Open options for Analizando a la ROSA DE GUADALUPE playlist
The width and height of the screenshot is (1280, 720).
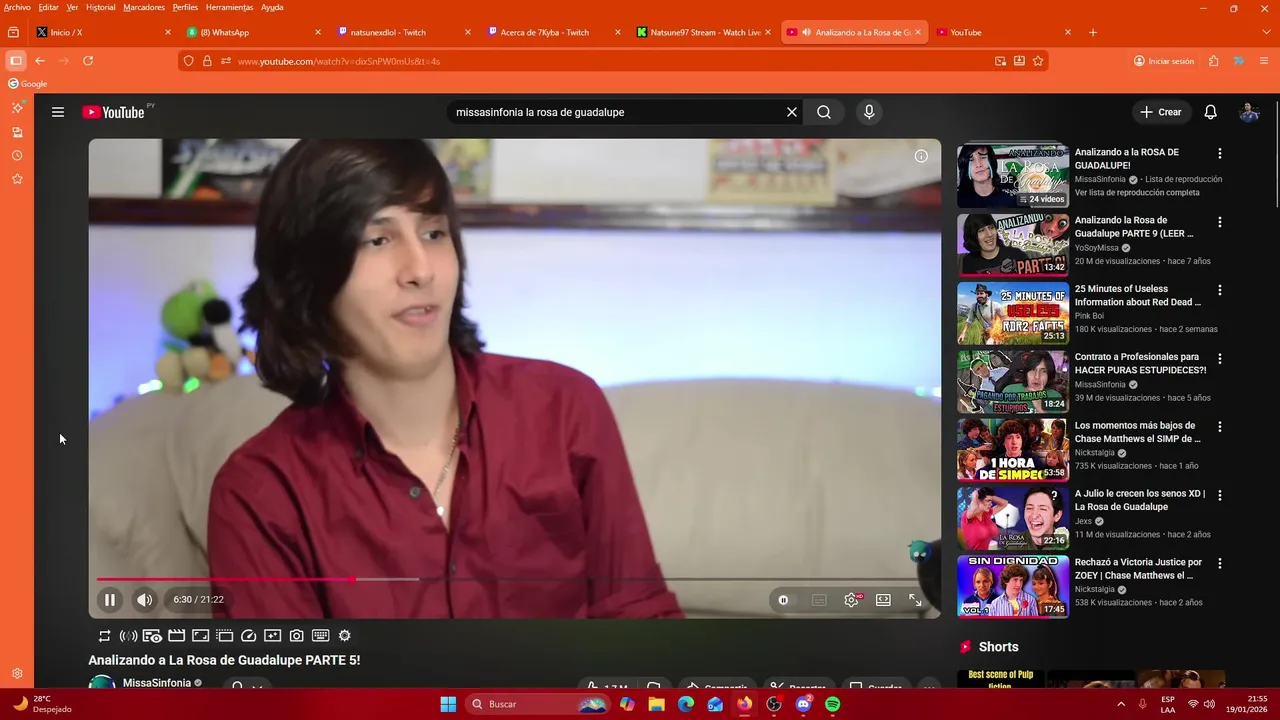(1220, 153)
